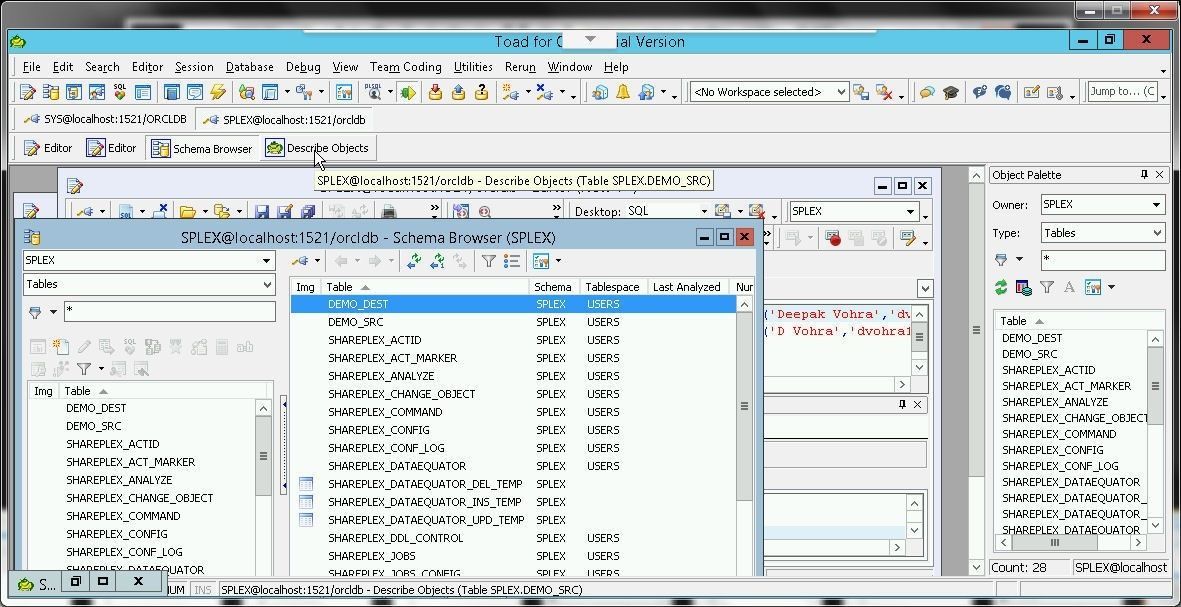Switch to the first Editor window tab
The width and height of the screenshot is (1181, 607).
(48, 148)
